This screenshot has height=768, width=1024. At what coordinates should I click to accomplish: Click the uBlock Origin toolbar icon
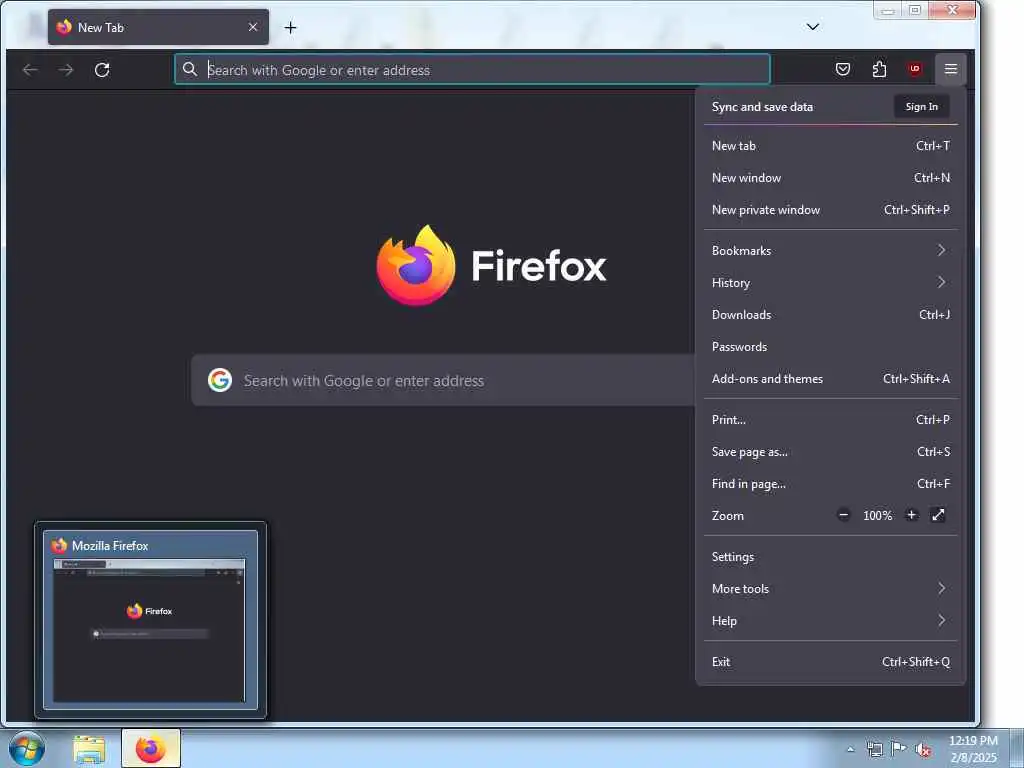pos(915,69)
